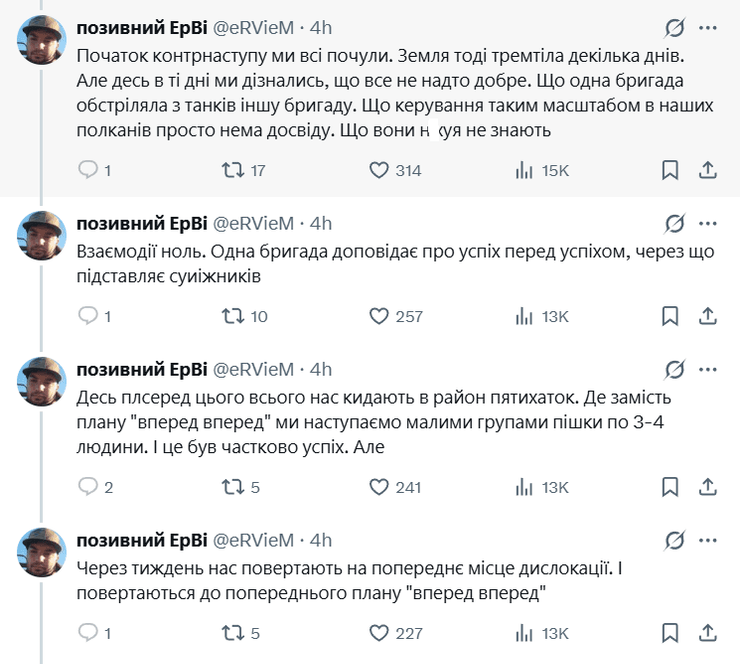Like the "Взаємодії ноль" tweet
Viewport: 740px width, 664px height.
coord(379,317)
